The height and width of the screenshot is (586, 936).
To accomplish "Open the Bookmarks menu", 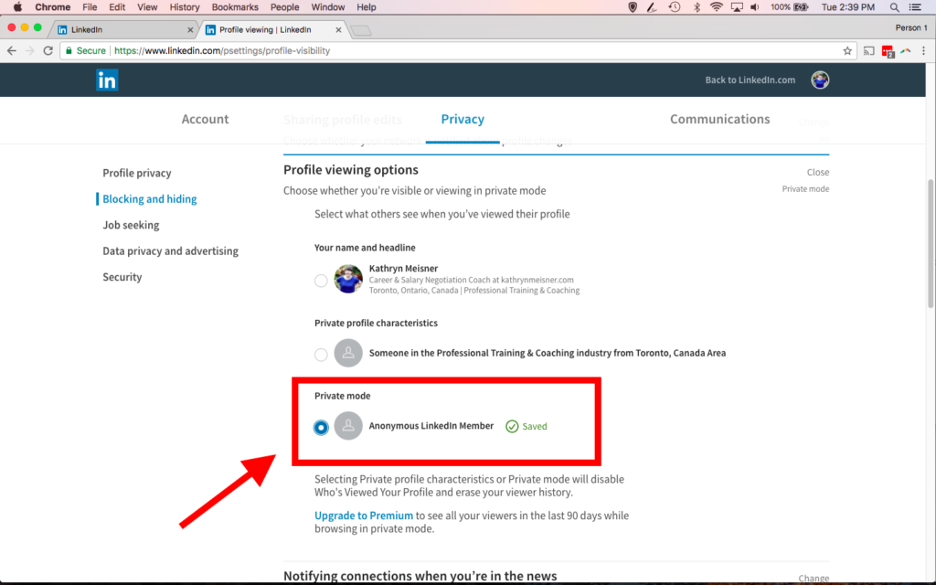I will (235, 7).
